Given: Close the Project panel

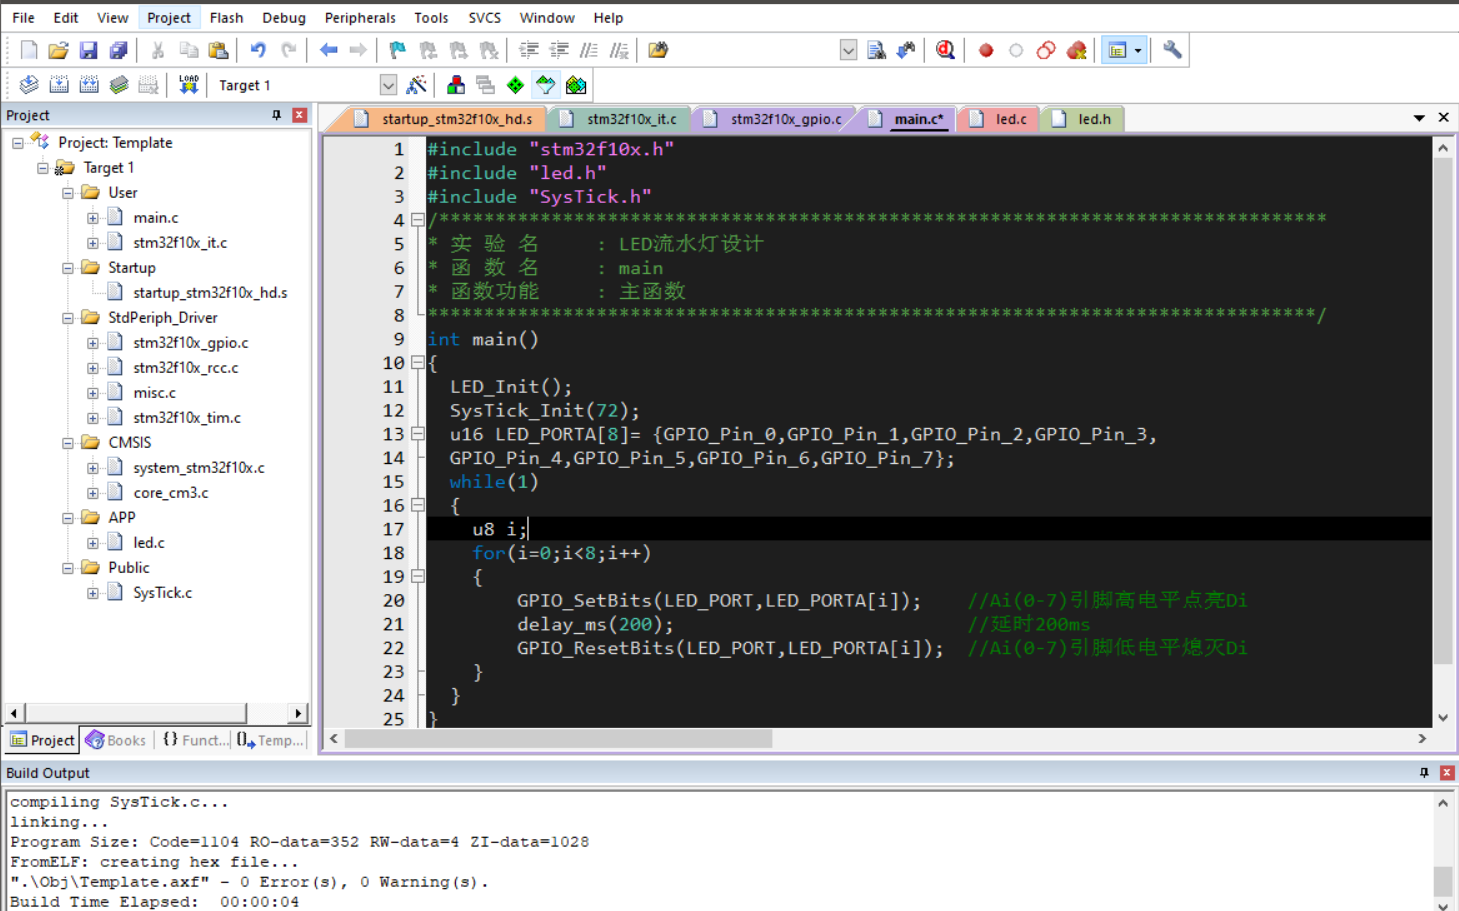Looking at the screenshot, I should click(299, 115).
